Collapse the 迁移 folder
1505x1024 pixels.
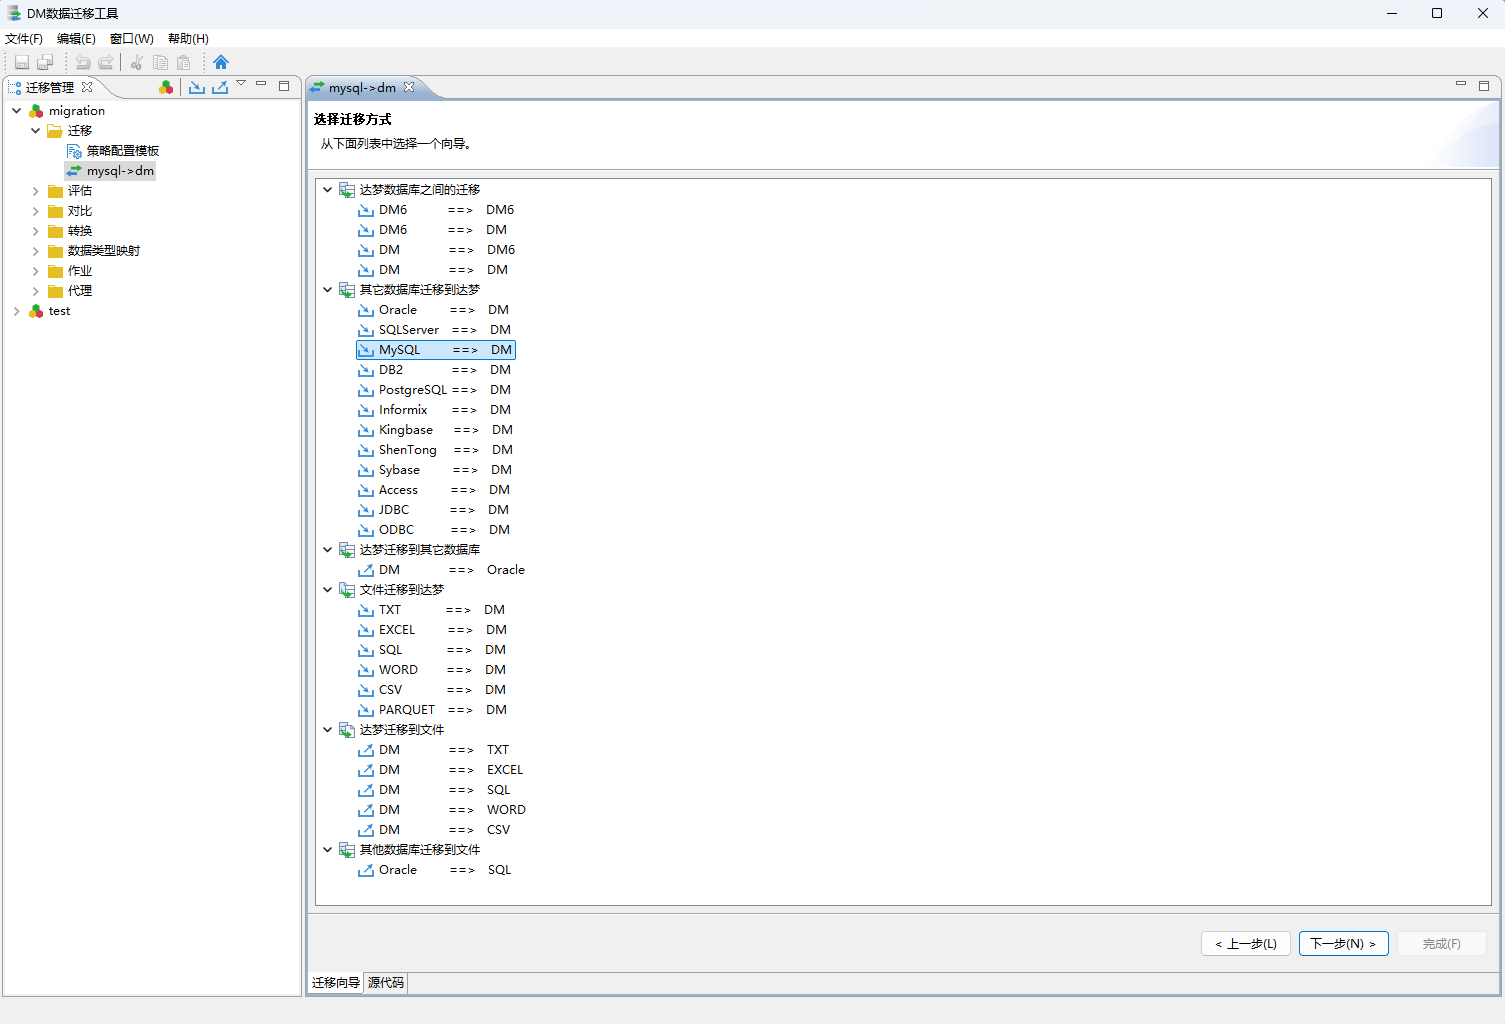click(x=35, y=131)
